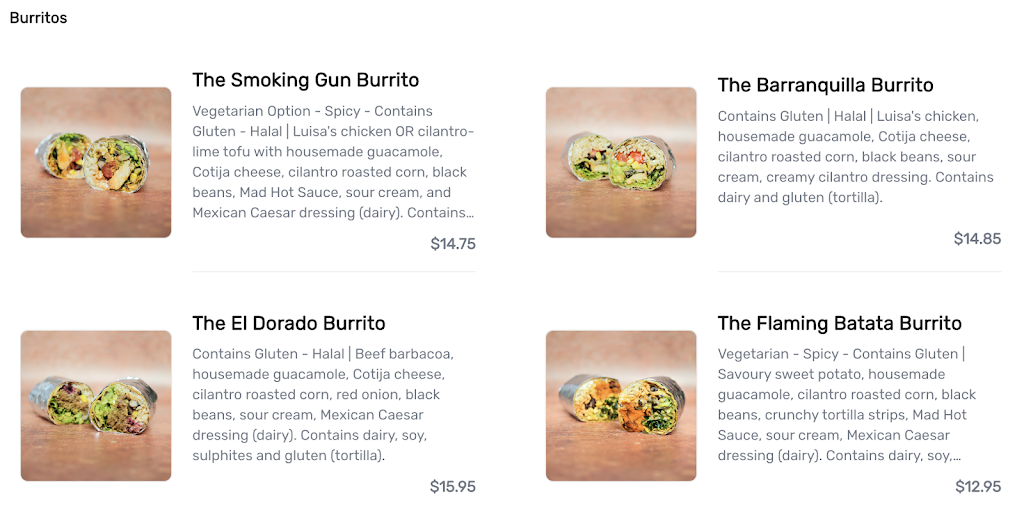The height and width of the screenshot is (510, 1024).
Task: Open The Barranquilla Burrito photo
Action: tap(621, 162)
